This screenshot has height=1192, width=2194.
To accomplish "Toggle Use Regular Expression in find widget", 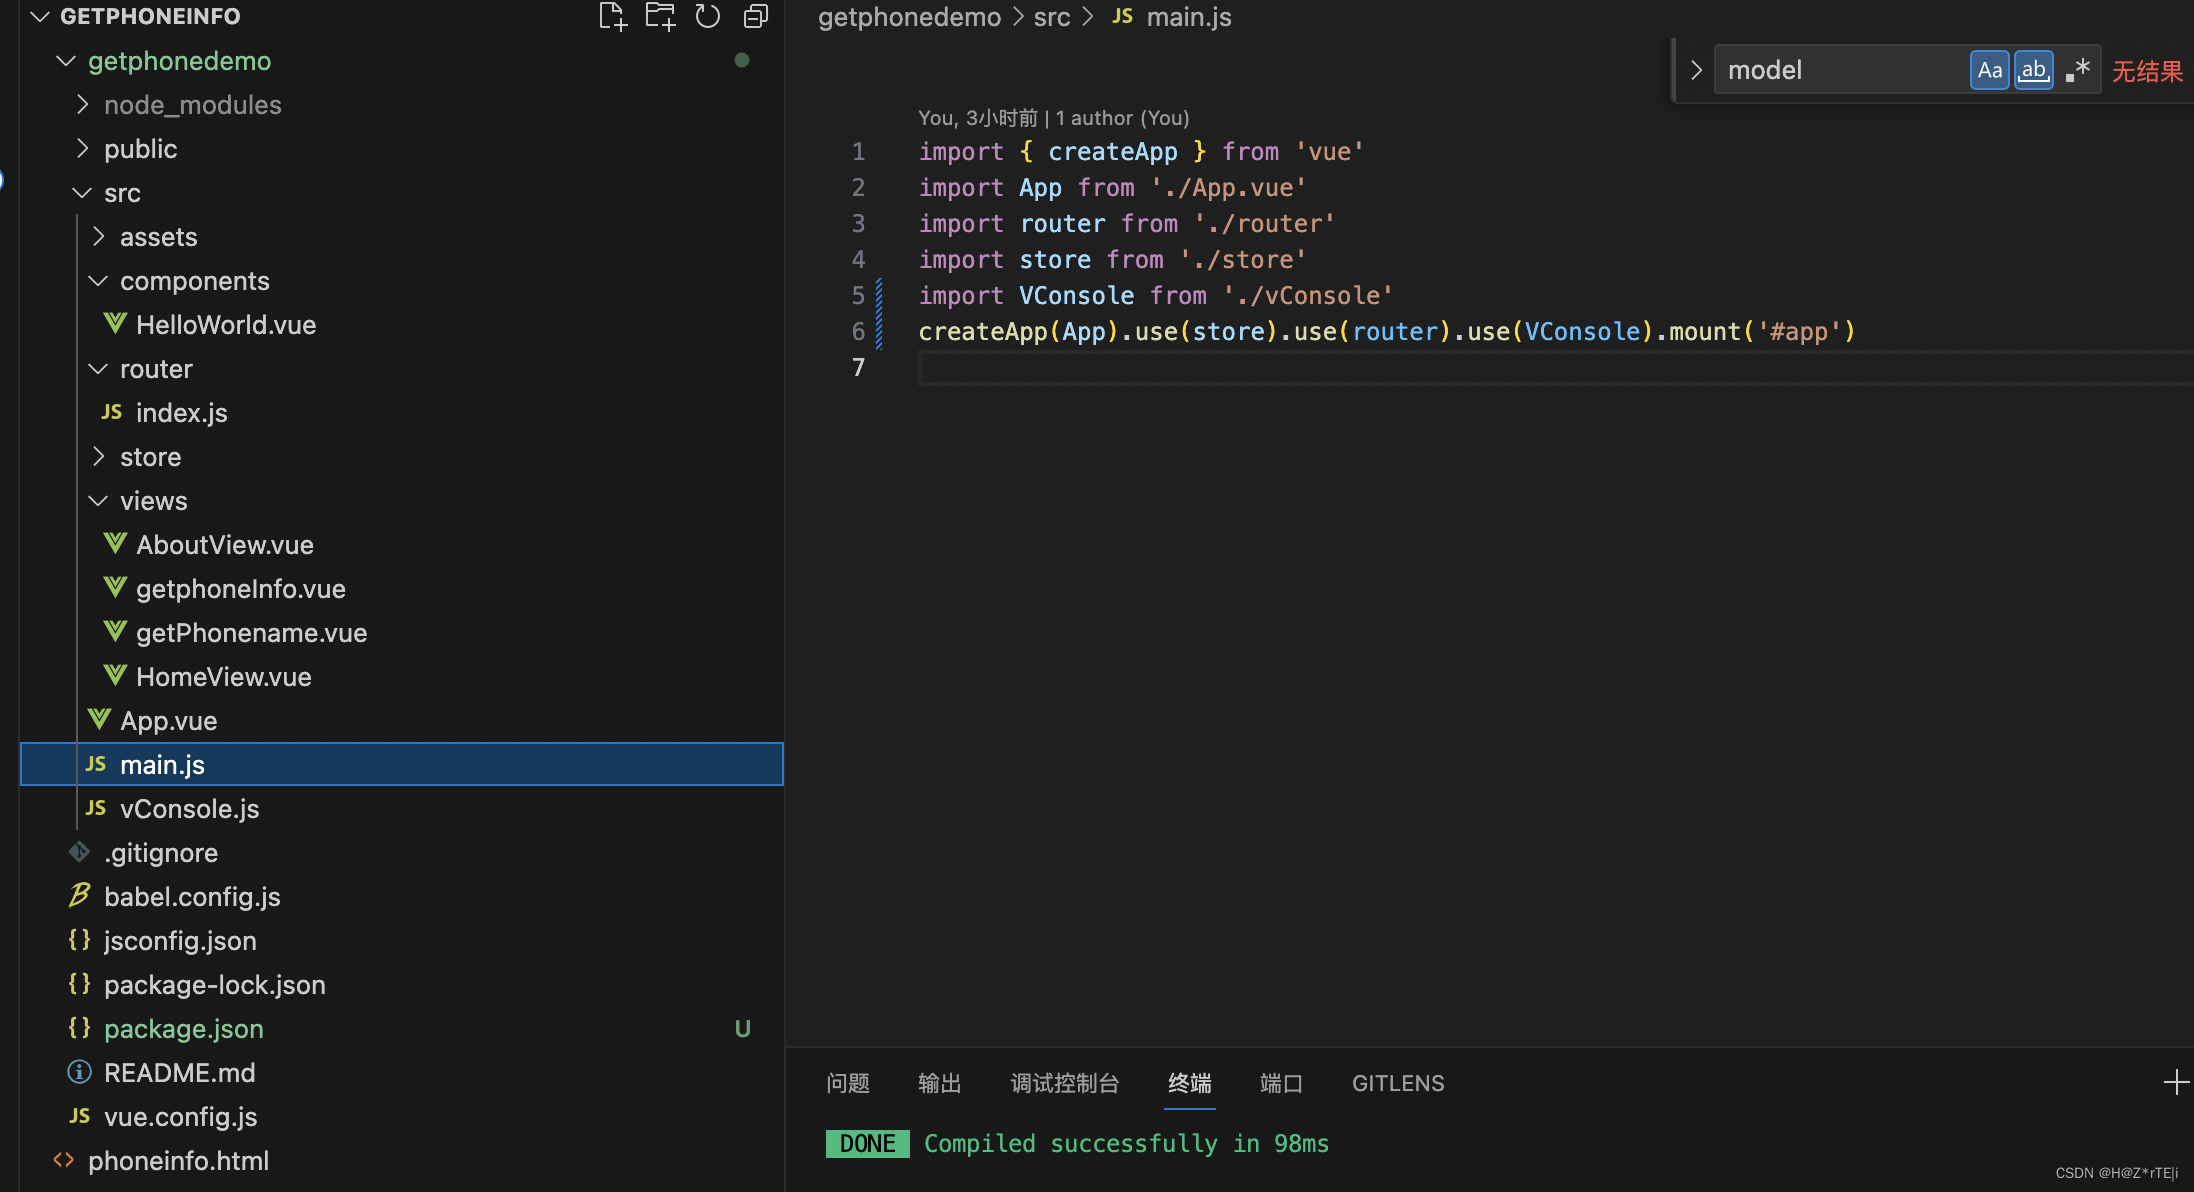I will [2077, 70].
